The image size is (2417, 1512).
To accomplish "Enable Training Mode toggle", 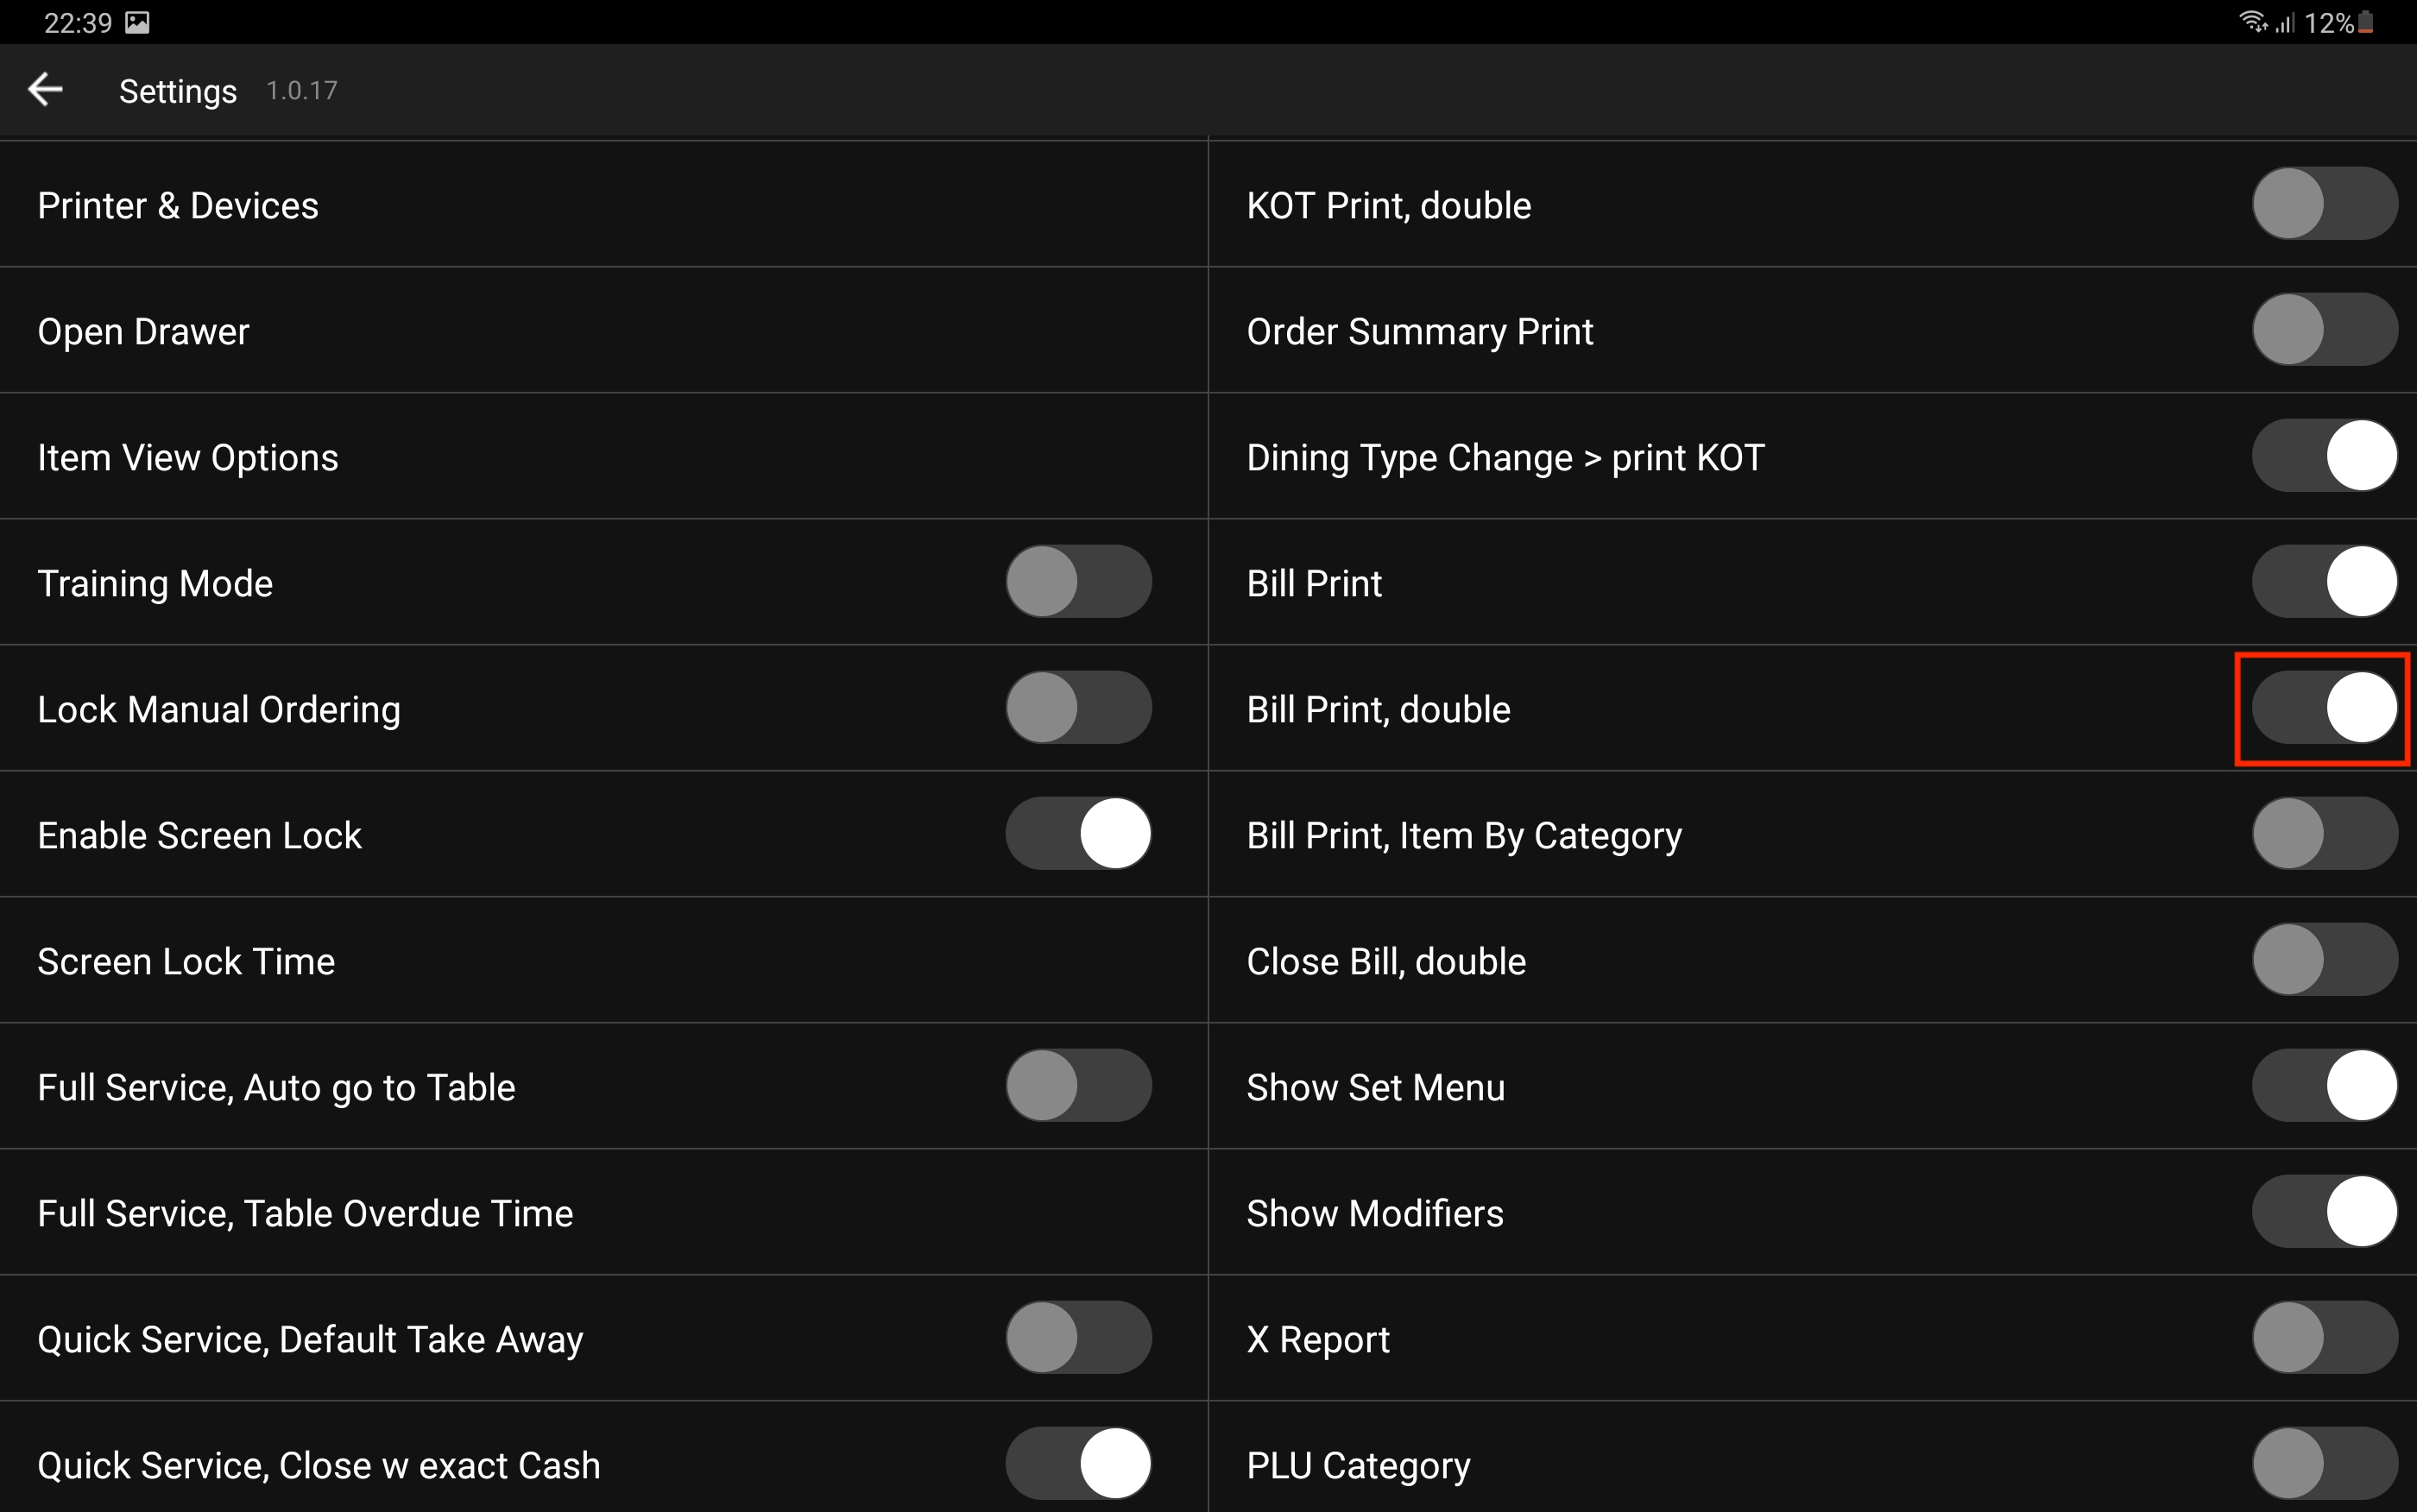I will (1078, 582).
